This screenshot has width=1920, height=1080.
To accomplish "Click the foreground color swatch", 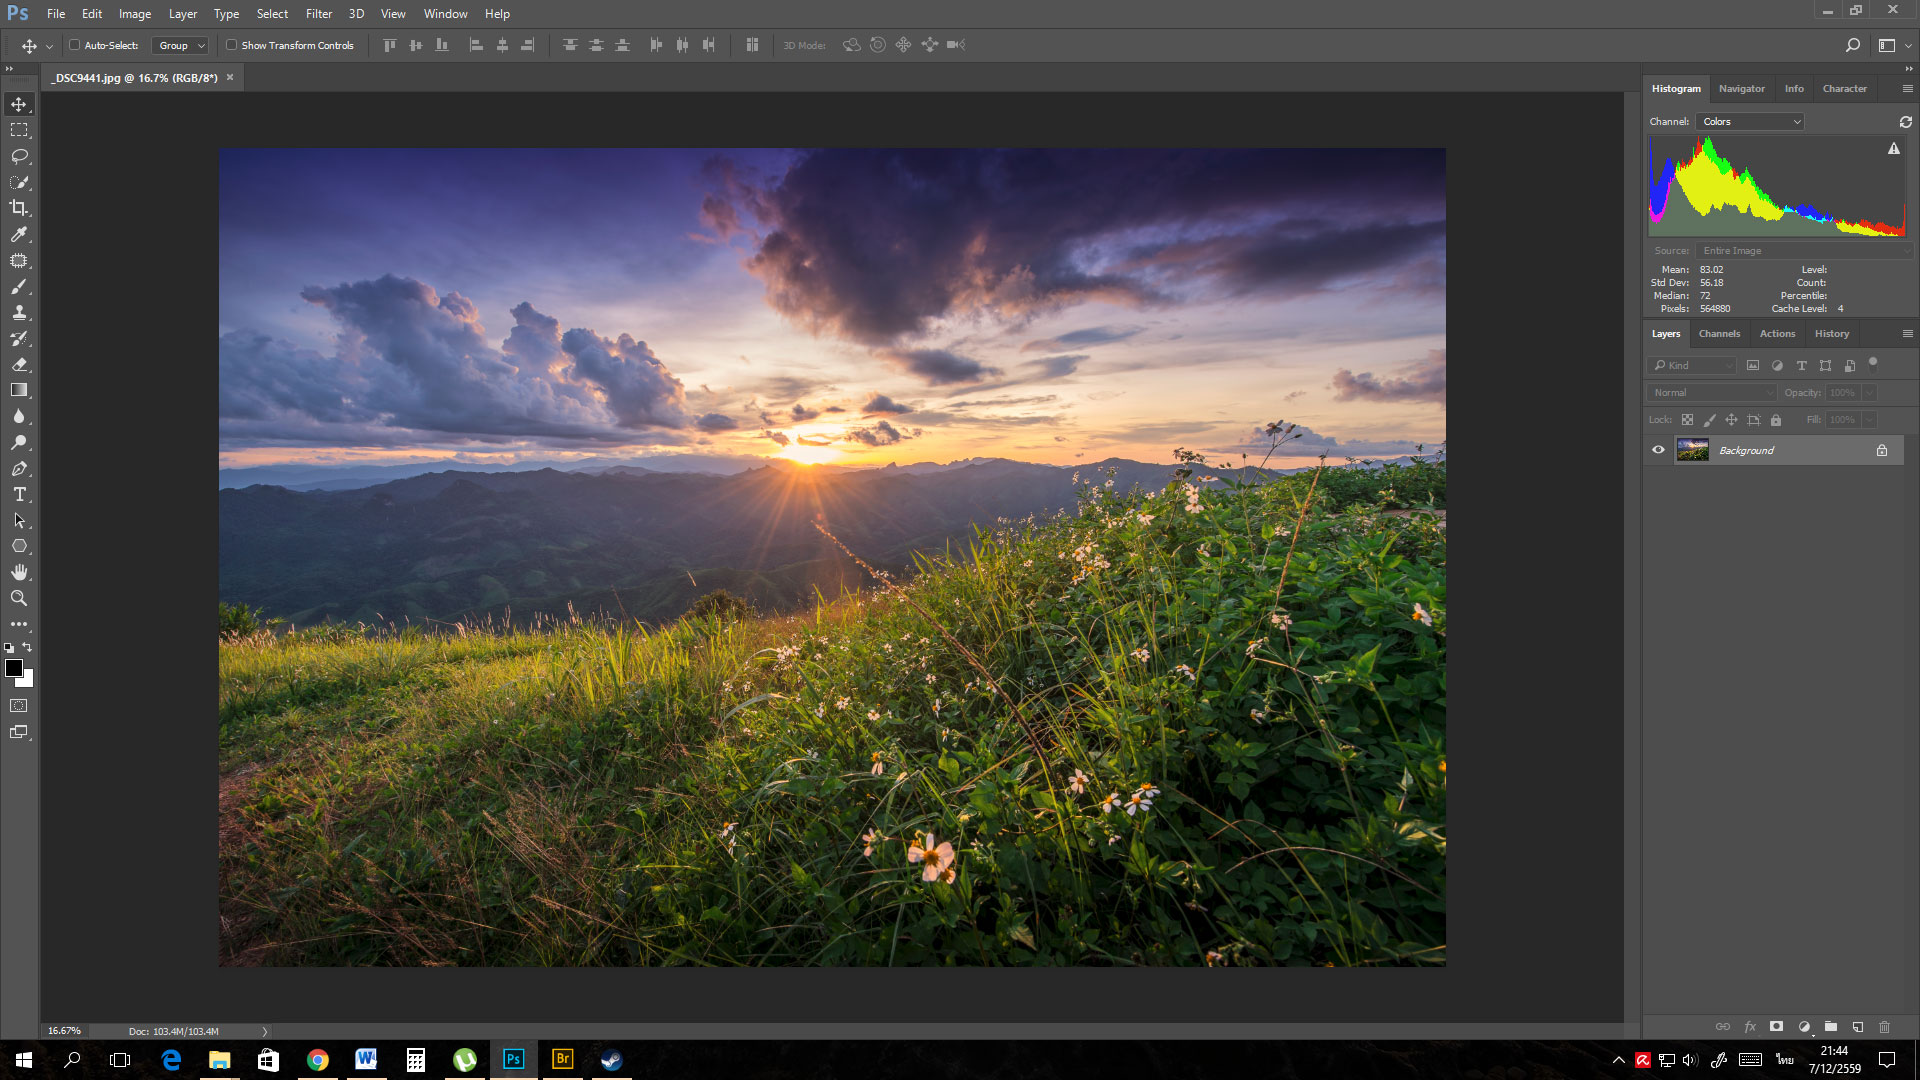I will click(x=14, y=668).
